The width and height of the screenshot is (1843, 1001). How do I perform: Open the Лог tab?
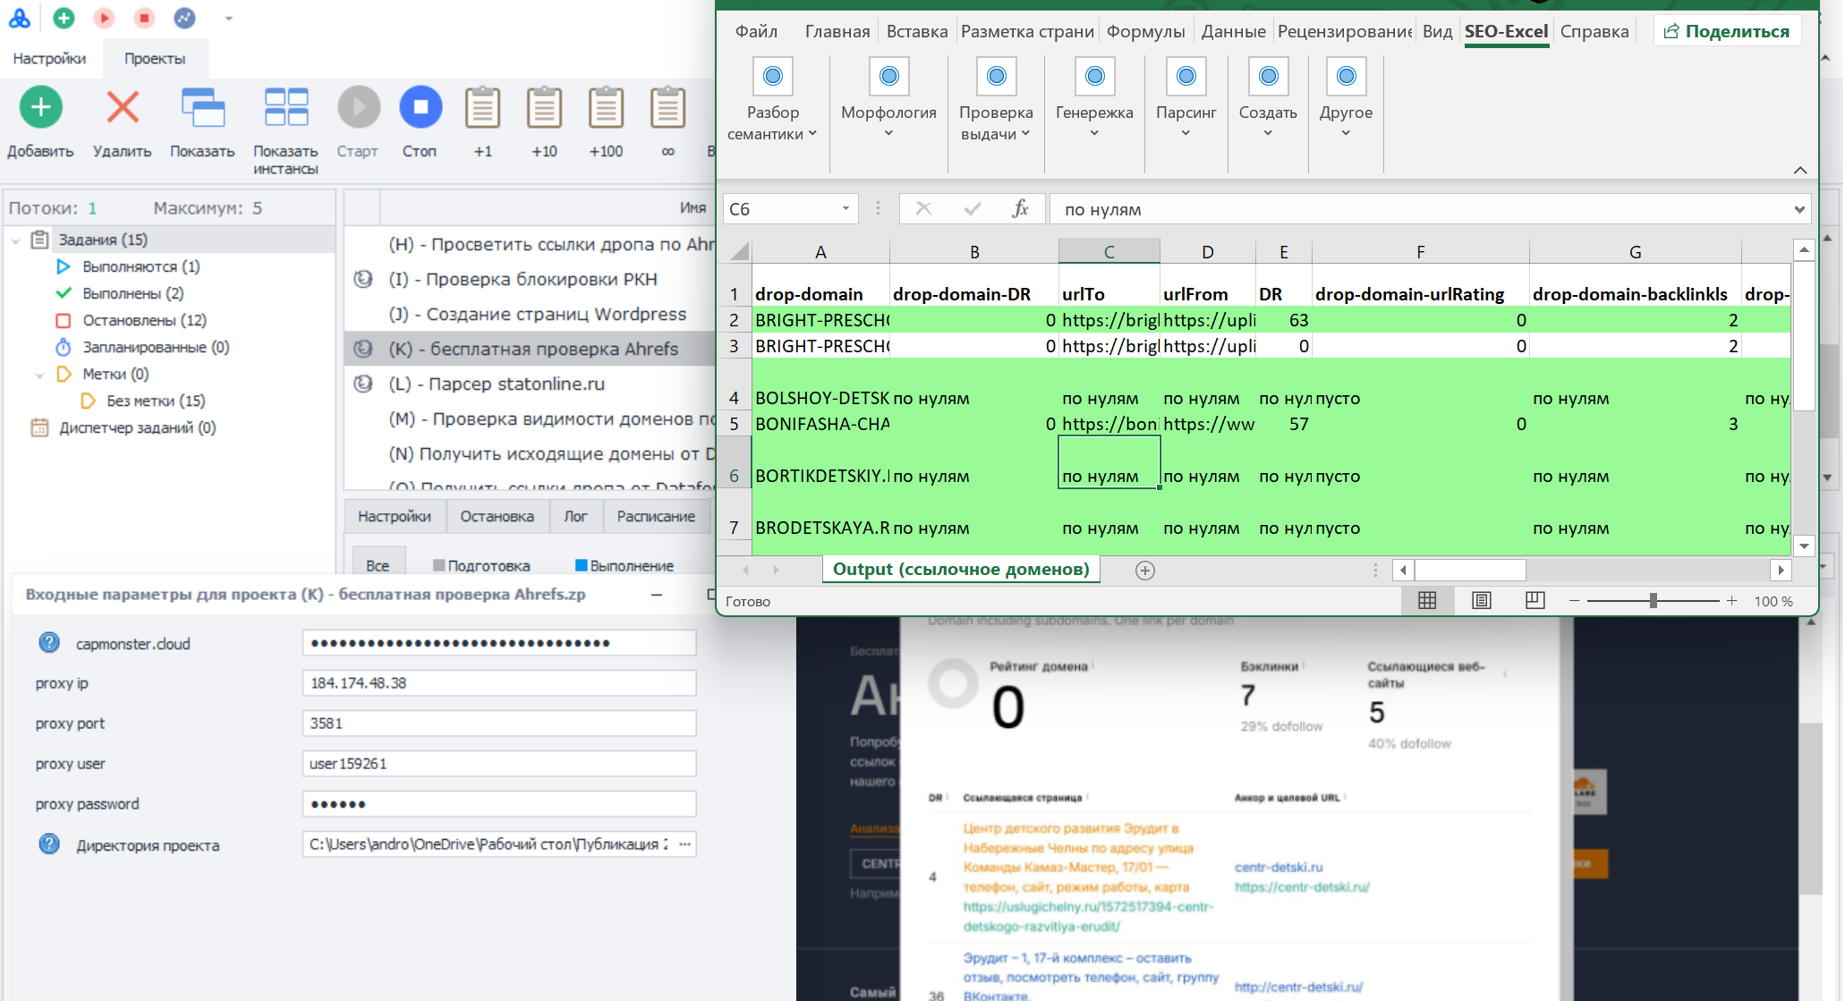click(575, 516)
